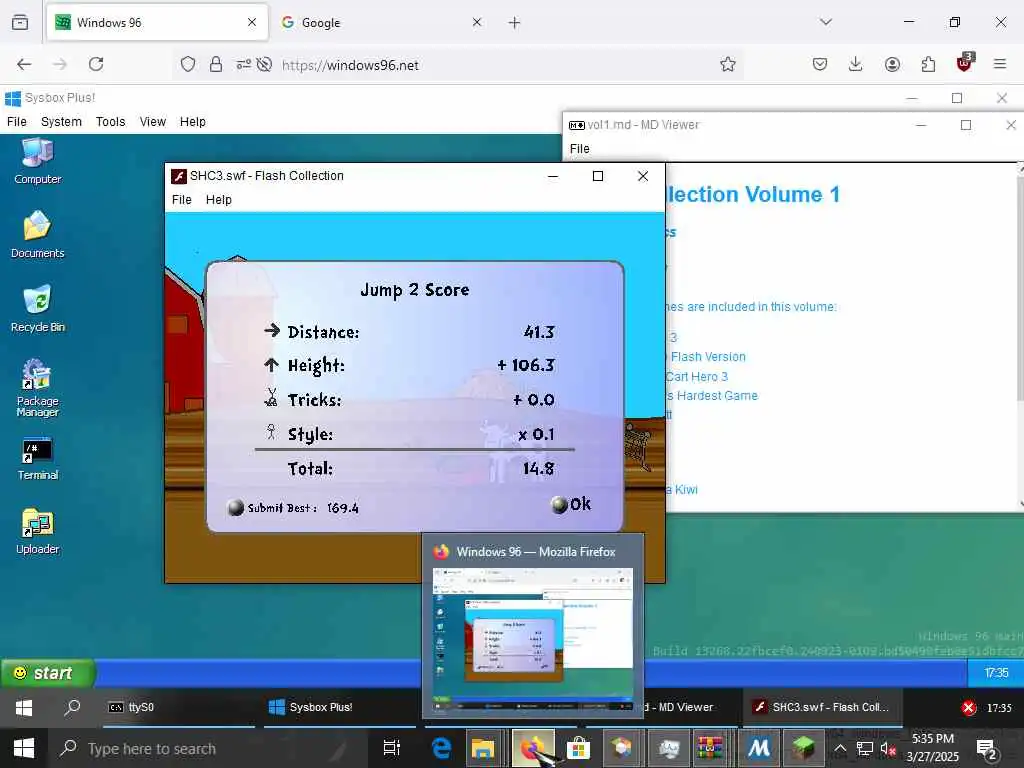
Task: Click the Flash Version link in MD Viewer
Action: [x=706, y=357]
